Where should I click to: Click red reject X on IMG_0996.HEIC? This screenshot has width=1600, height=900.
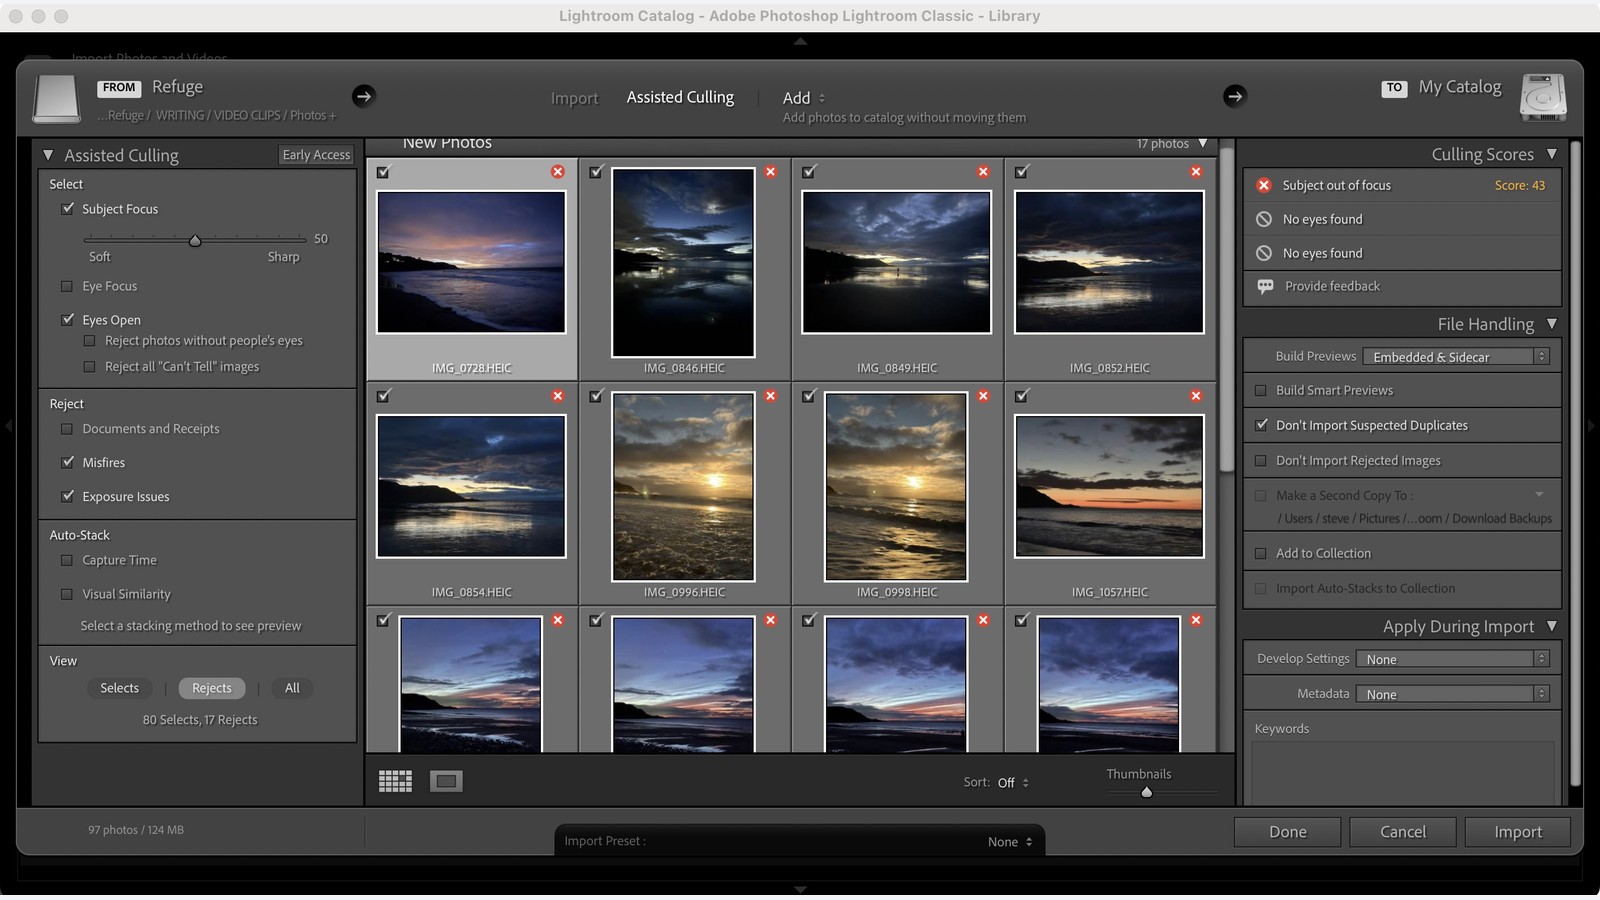771,396
